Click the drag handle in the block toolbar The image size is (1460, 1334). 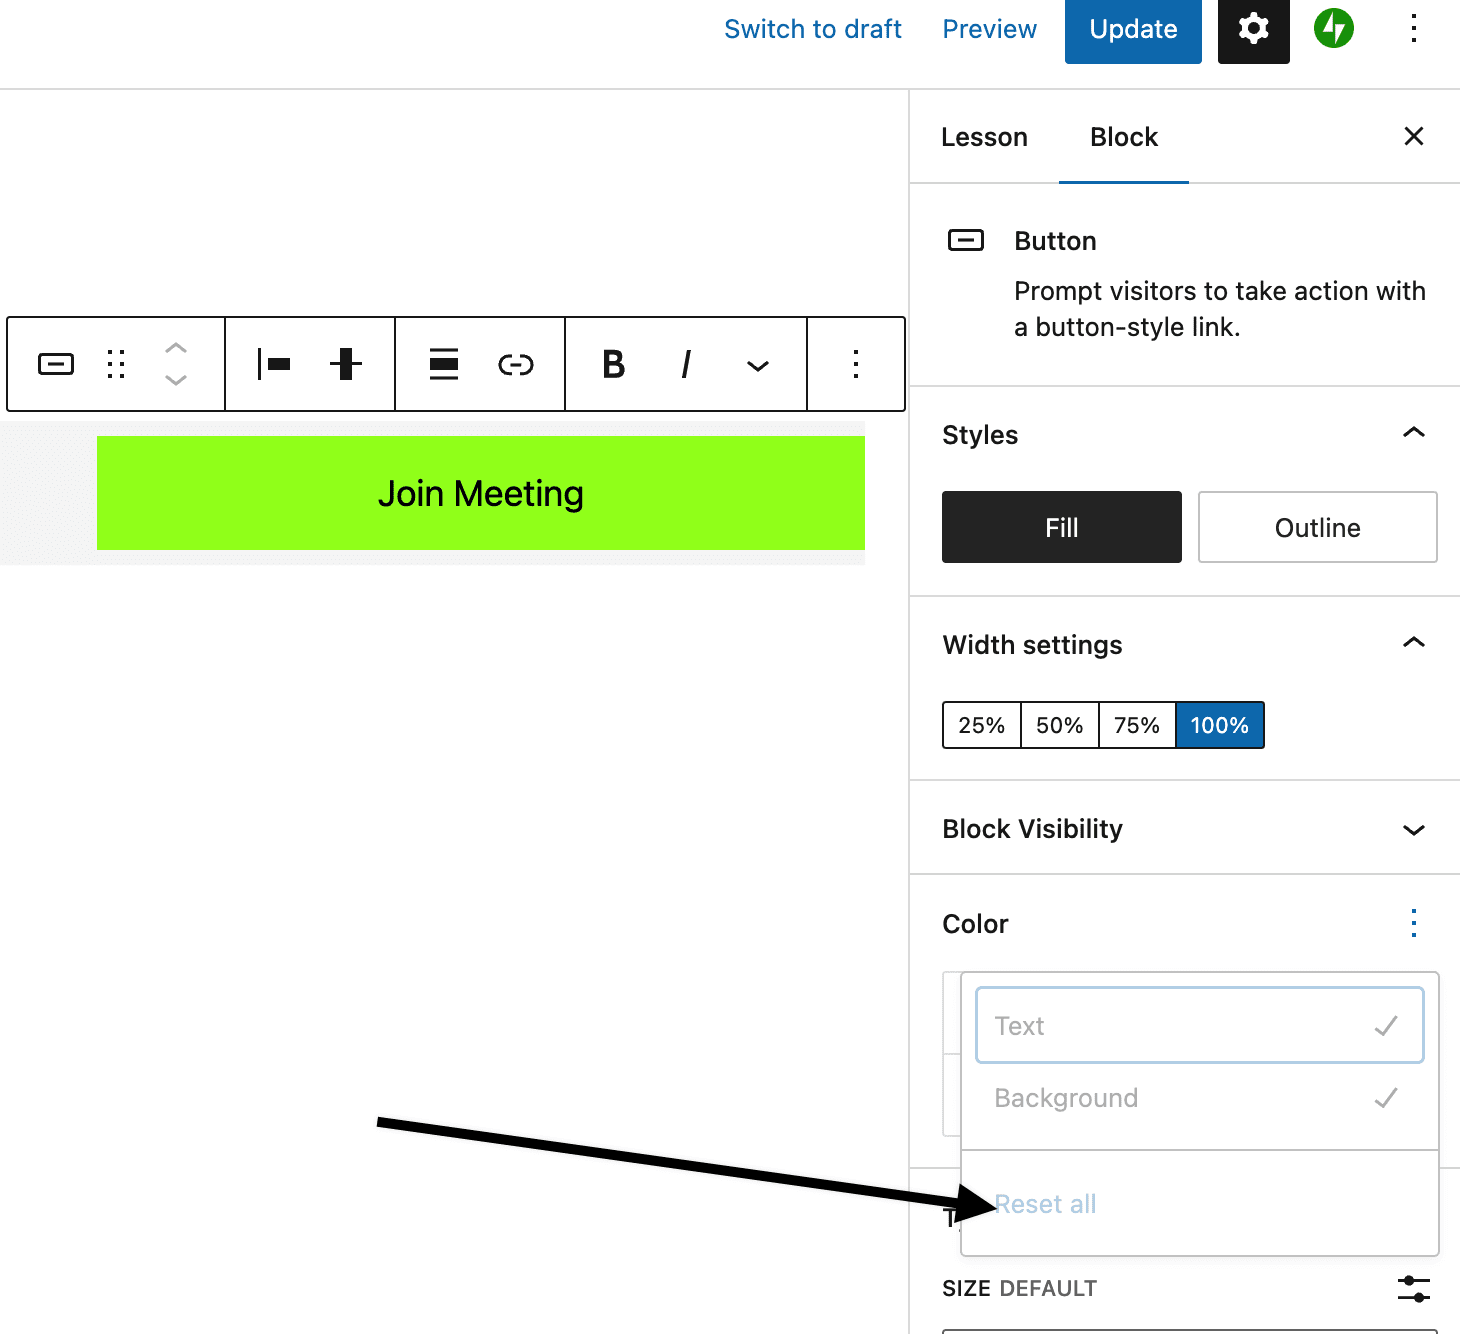(115, 364)
